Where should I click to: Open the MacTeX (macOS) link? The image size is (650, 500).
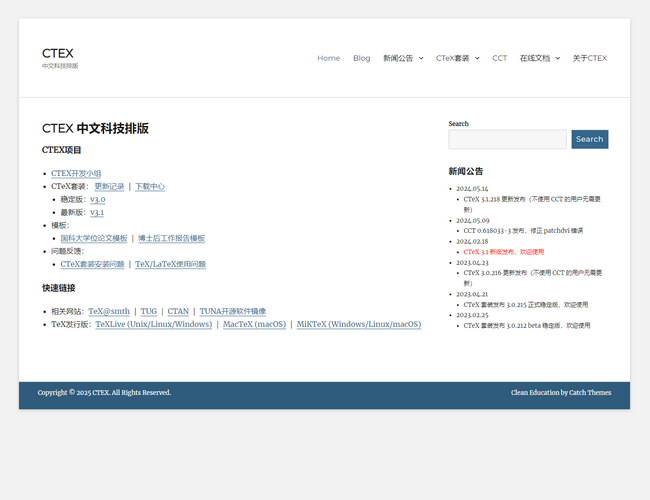(x=254, y=324)
